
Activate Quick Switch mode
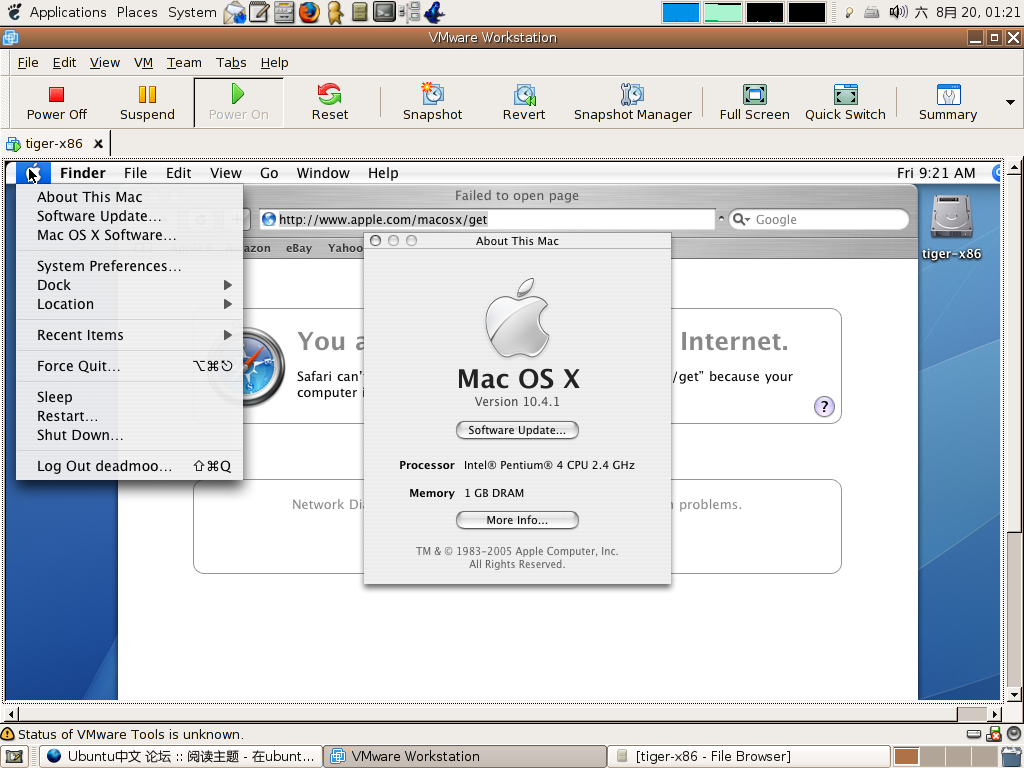coord(845,102)
